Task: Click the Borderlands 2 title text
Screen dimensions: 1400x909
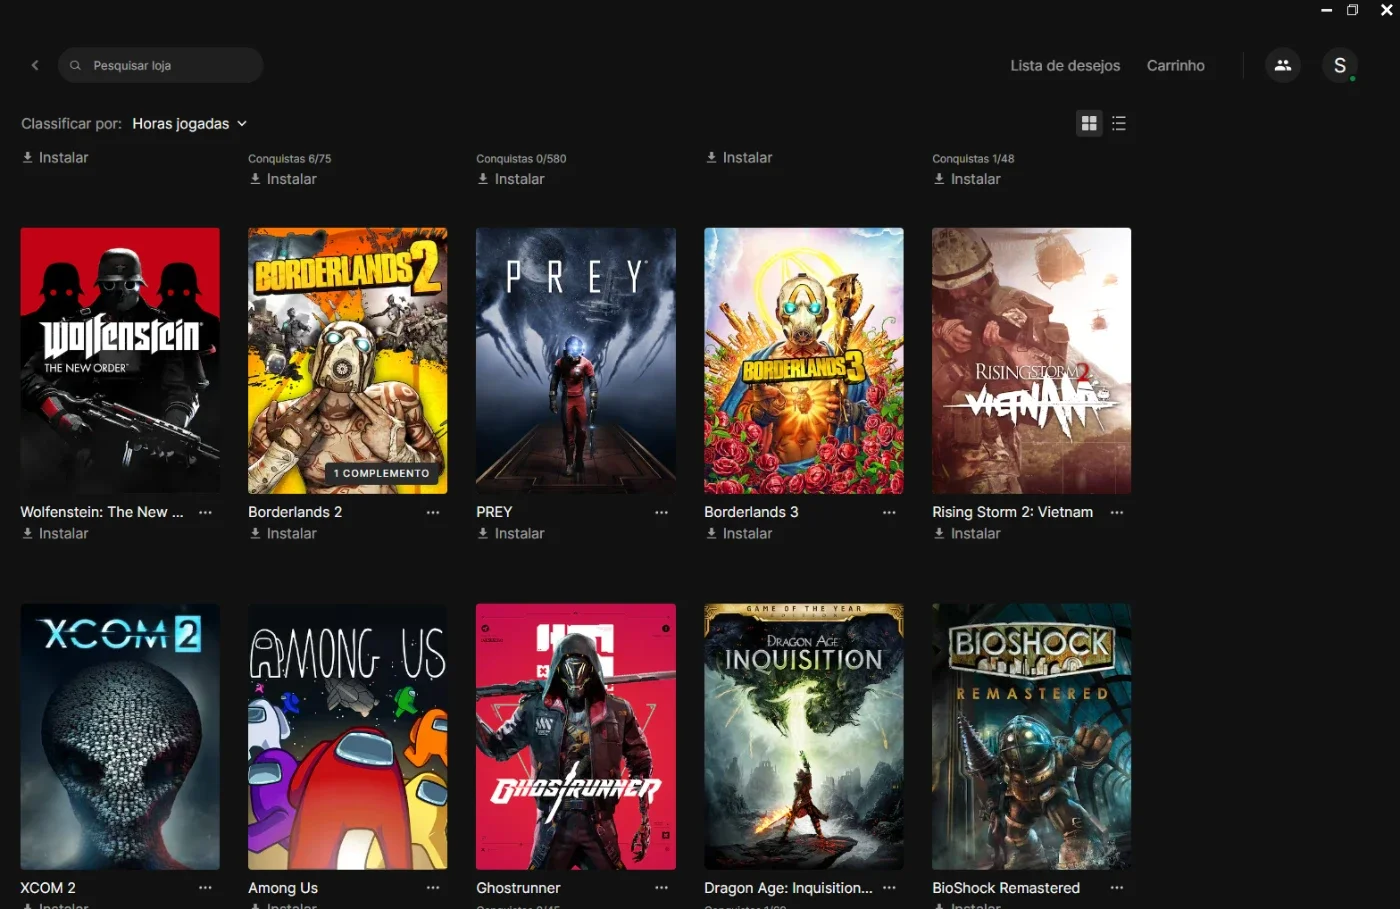Action: (295, 512)
